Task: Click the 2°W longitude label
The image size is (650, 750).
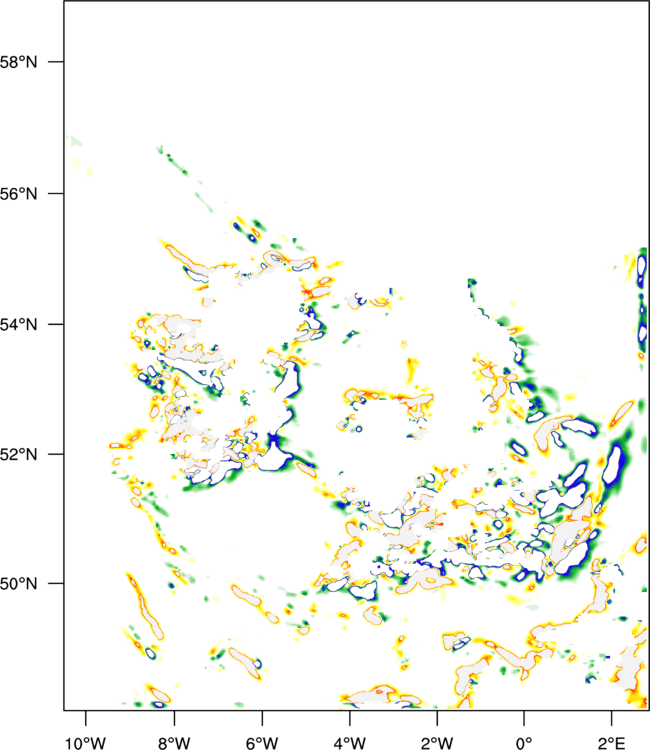Action: click(x=437, y=743)
